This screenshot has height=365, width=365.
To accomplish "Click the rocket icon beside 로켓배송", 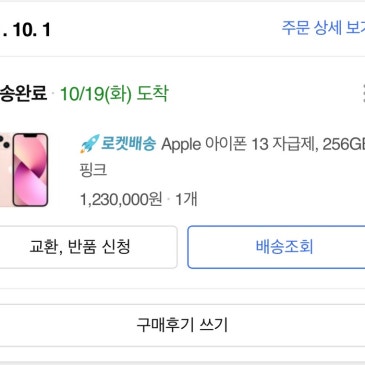I will (89, 144).
